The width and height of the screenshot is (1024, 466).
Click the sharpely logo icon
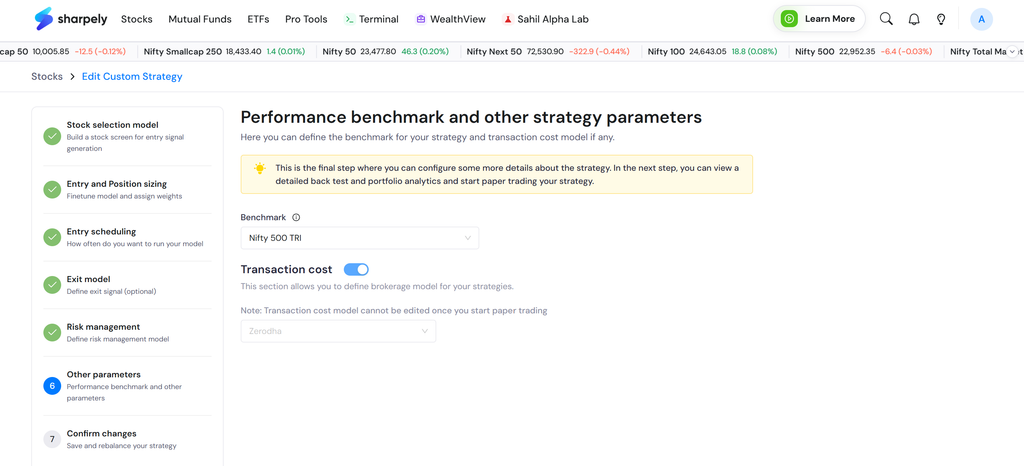(43, 19)
